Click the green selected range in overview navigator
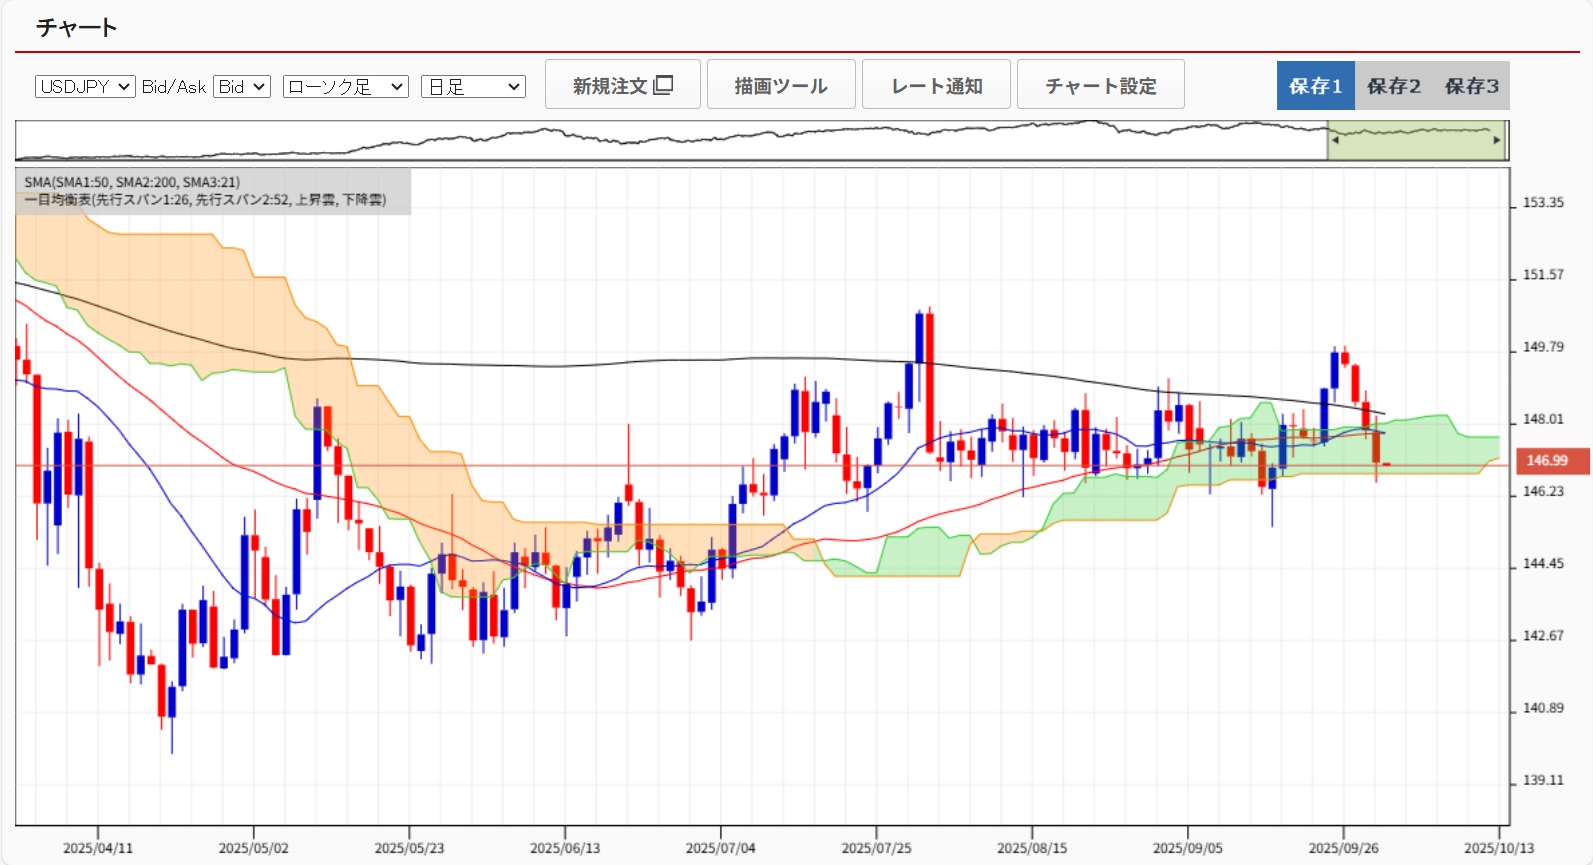 point(1415,141)
